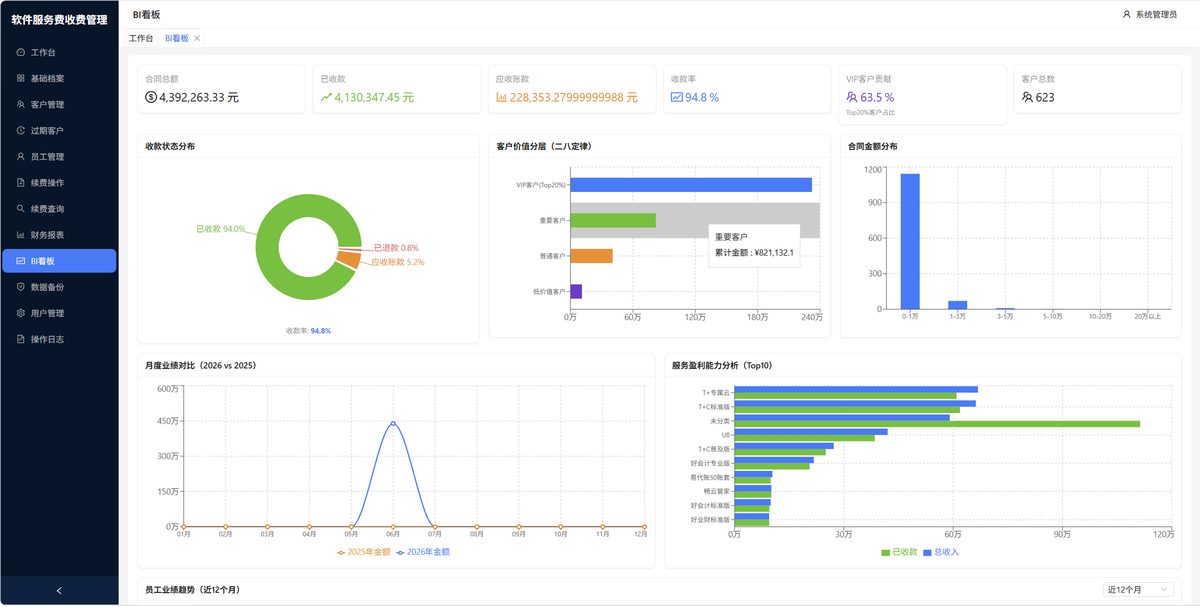Image resolution: width=1200 pixels, height=607 pixels.
Task: Click the 工作台 sidebar icon
Action: click(21, 52)
